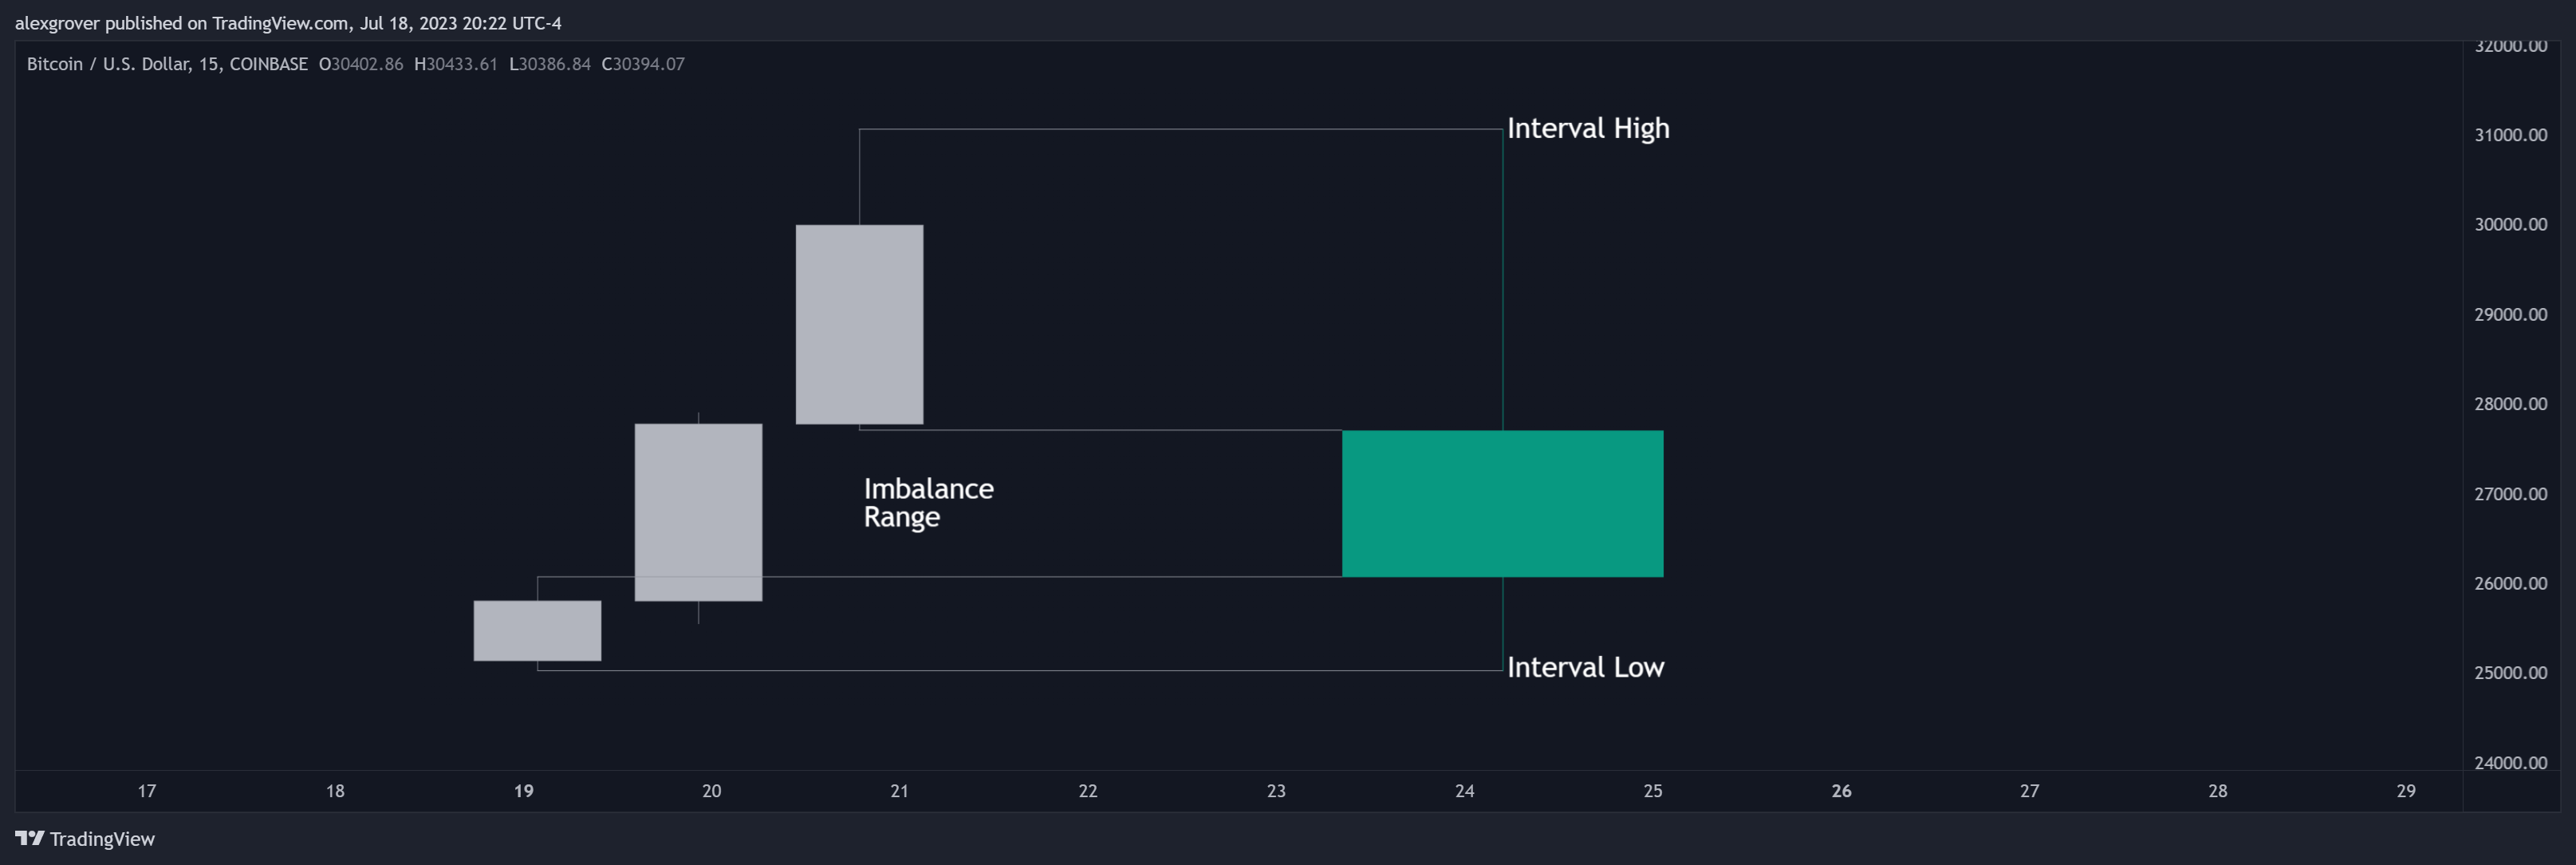Screen dimensions: 2576x865
Task: Click the 26000.00 price axis label
Action: (x=2510, y=583)
